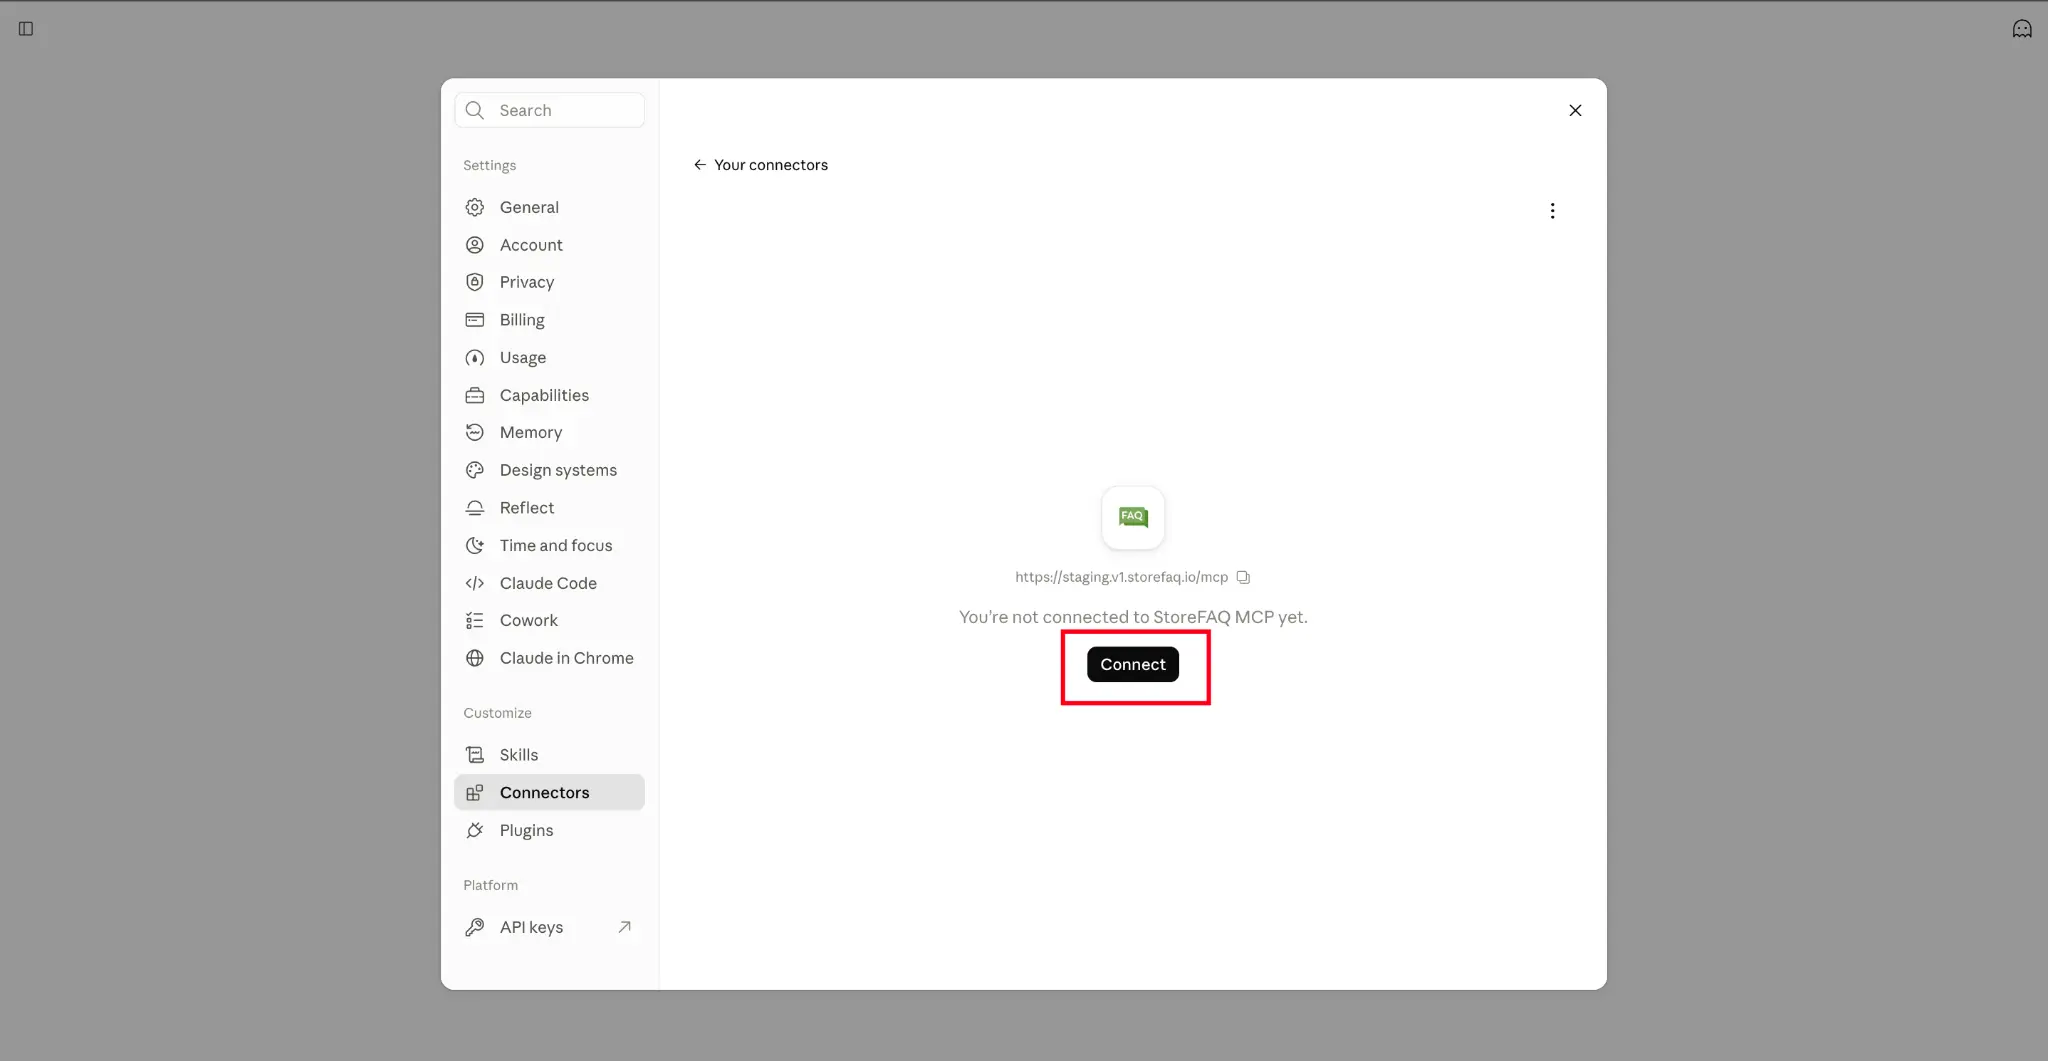Open Design systems settings
The height and width of the screenshot is (1061, 2048).
point(549,470)
